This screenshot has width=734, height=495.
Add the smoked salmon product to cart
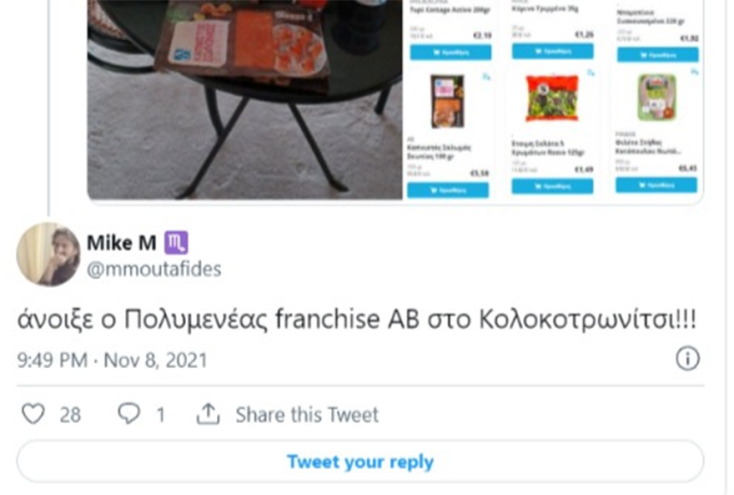pyautogui.click(x=448, y=190)
